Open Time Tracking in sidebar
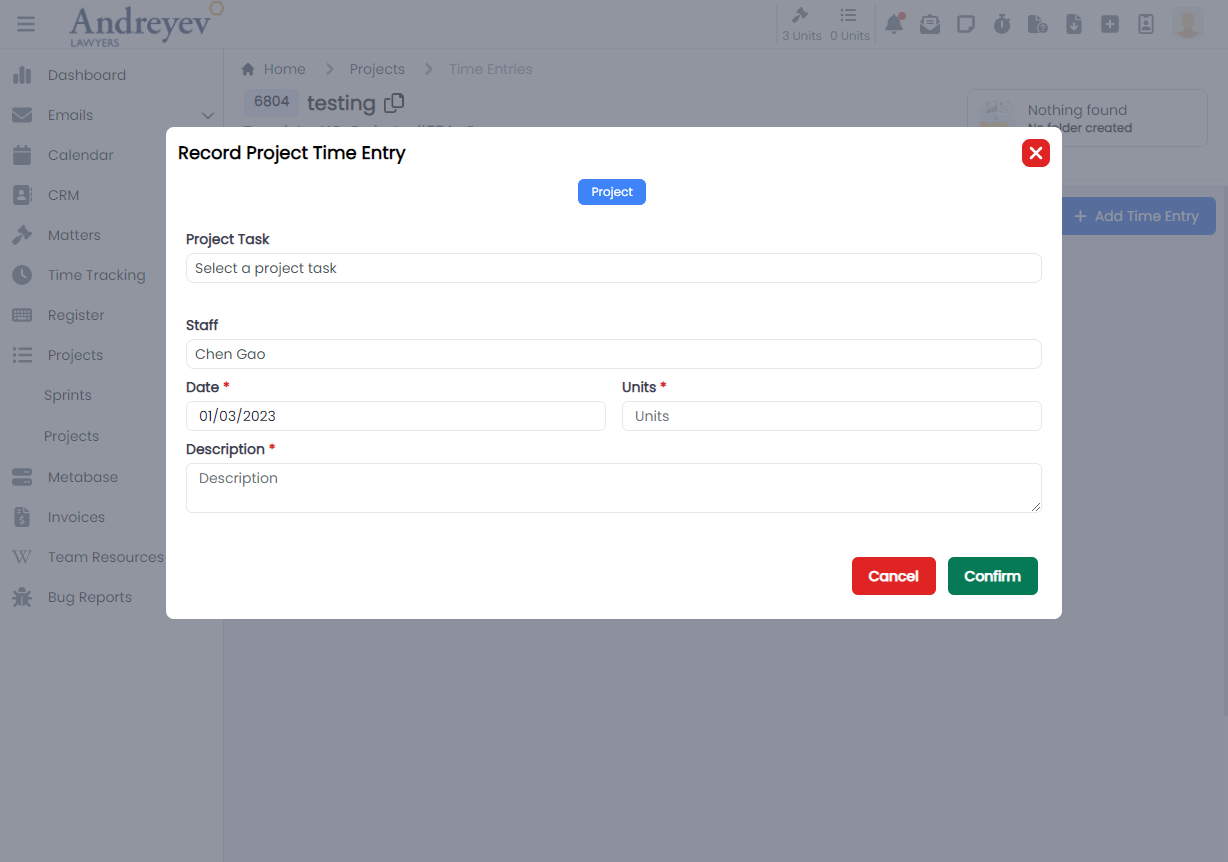Image resolution: width=1228 pixels, height=862 pixels. (x=96, y=275)
